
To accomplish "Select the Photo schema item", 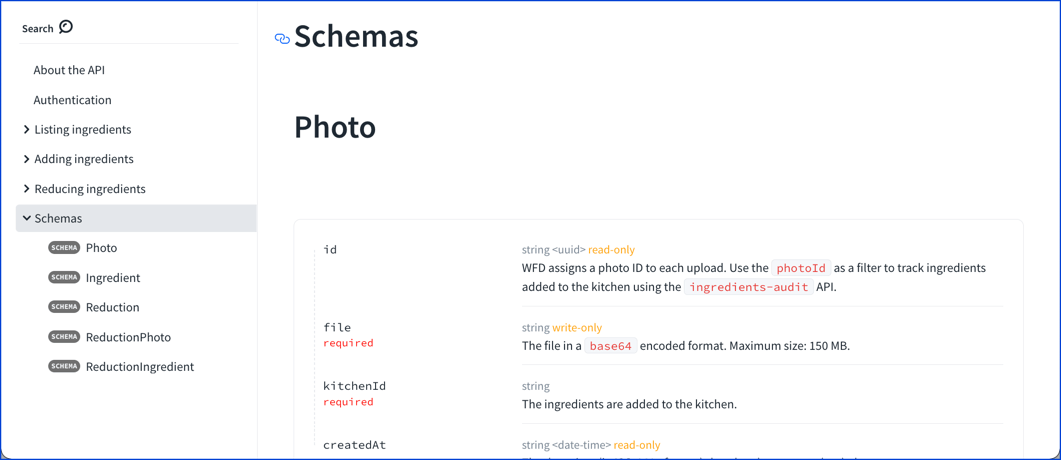I will (x=101, y=248).
